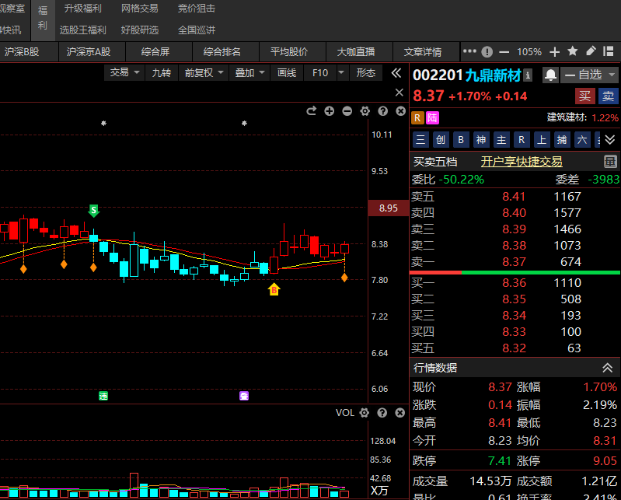Screen dimensions: 621x500
Task: Close main chart indicator with circled X
Action: (x=401, y=111)
